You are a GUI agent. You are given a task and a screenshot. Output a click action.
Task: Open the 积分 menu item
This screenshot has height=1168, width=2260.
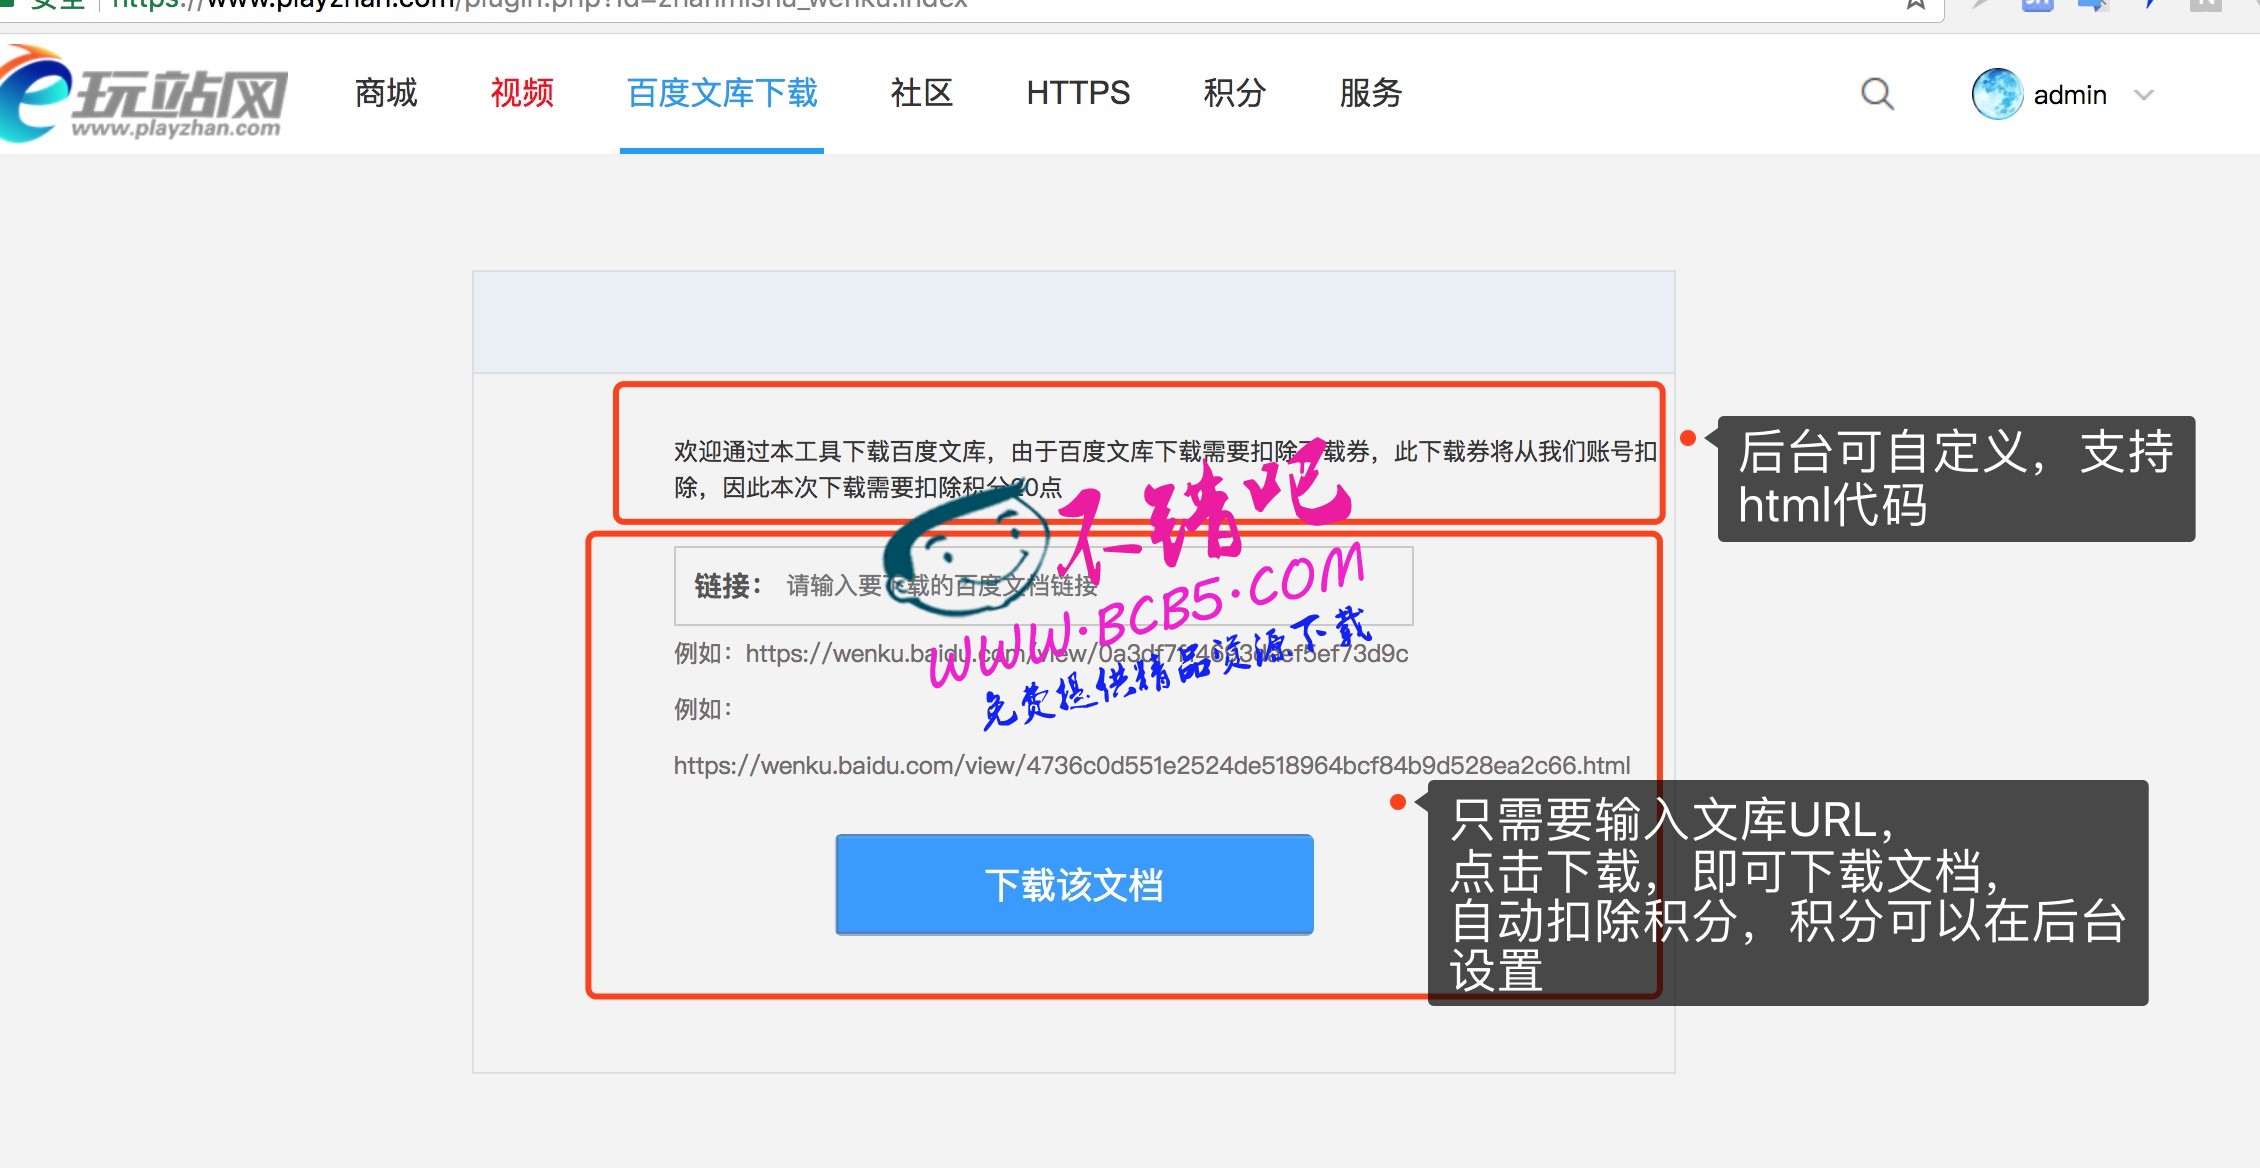click(1235, 93)
